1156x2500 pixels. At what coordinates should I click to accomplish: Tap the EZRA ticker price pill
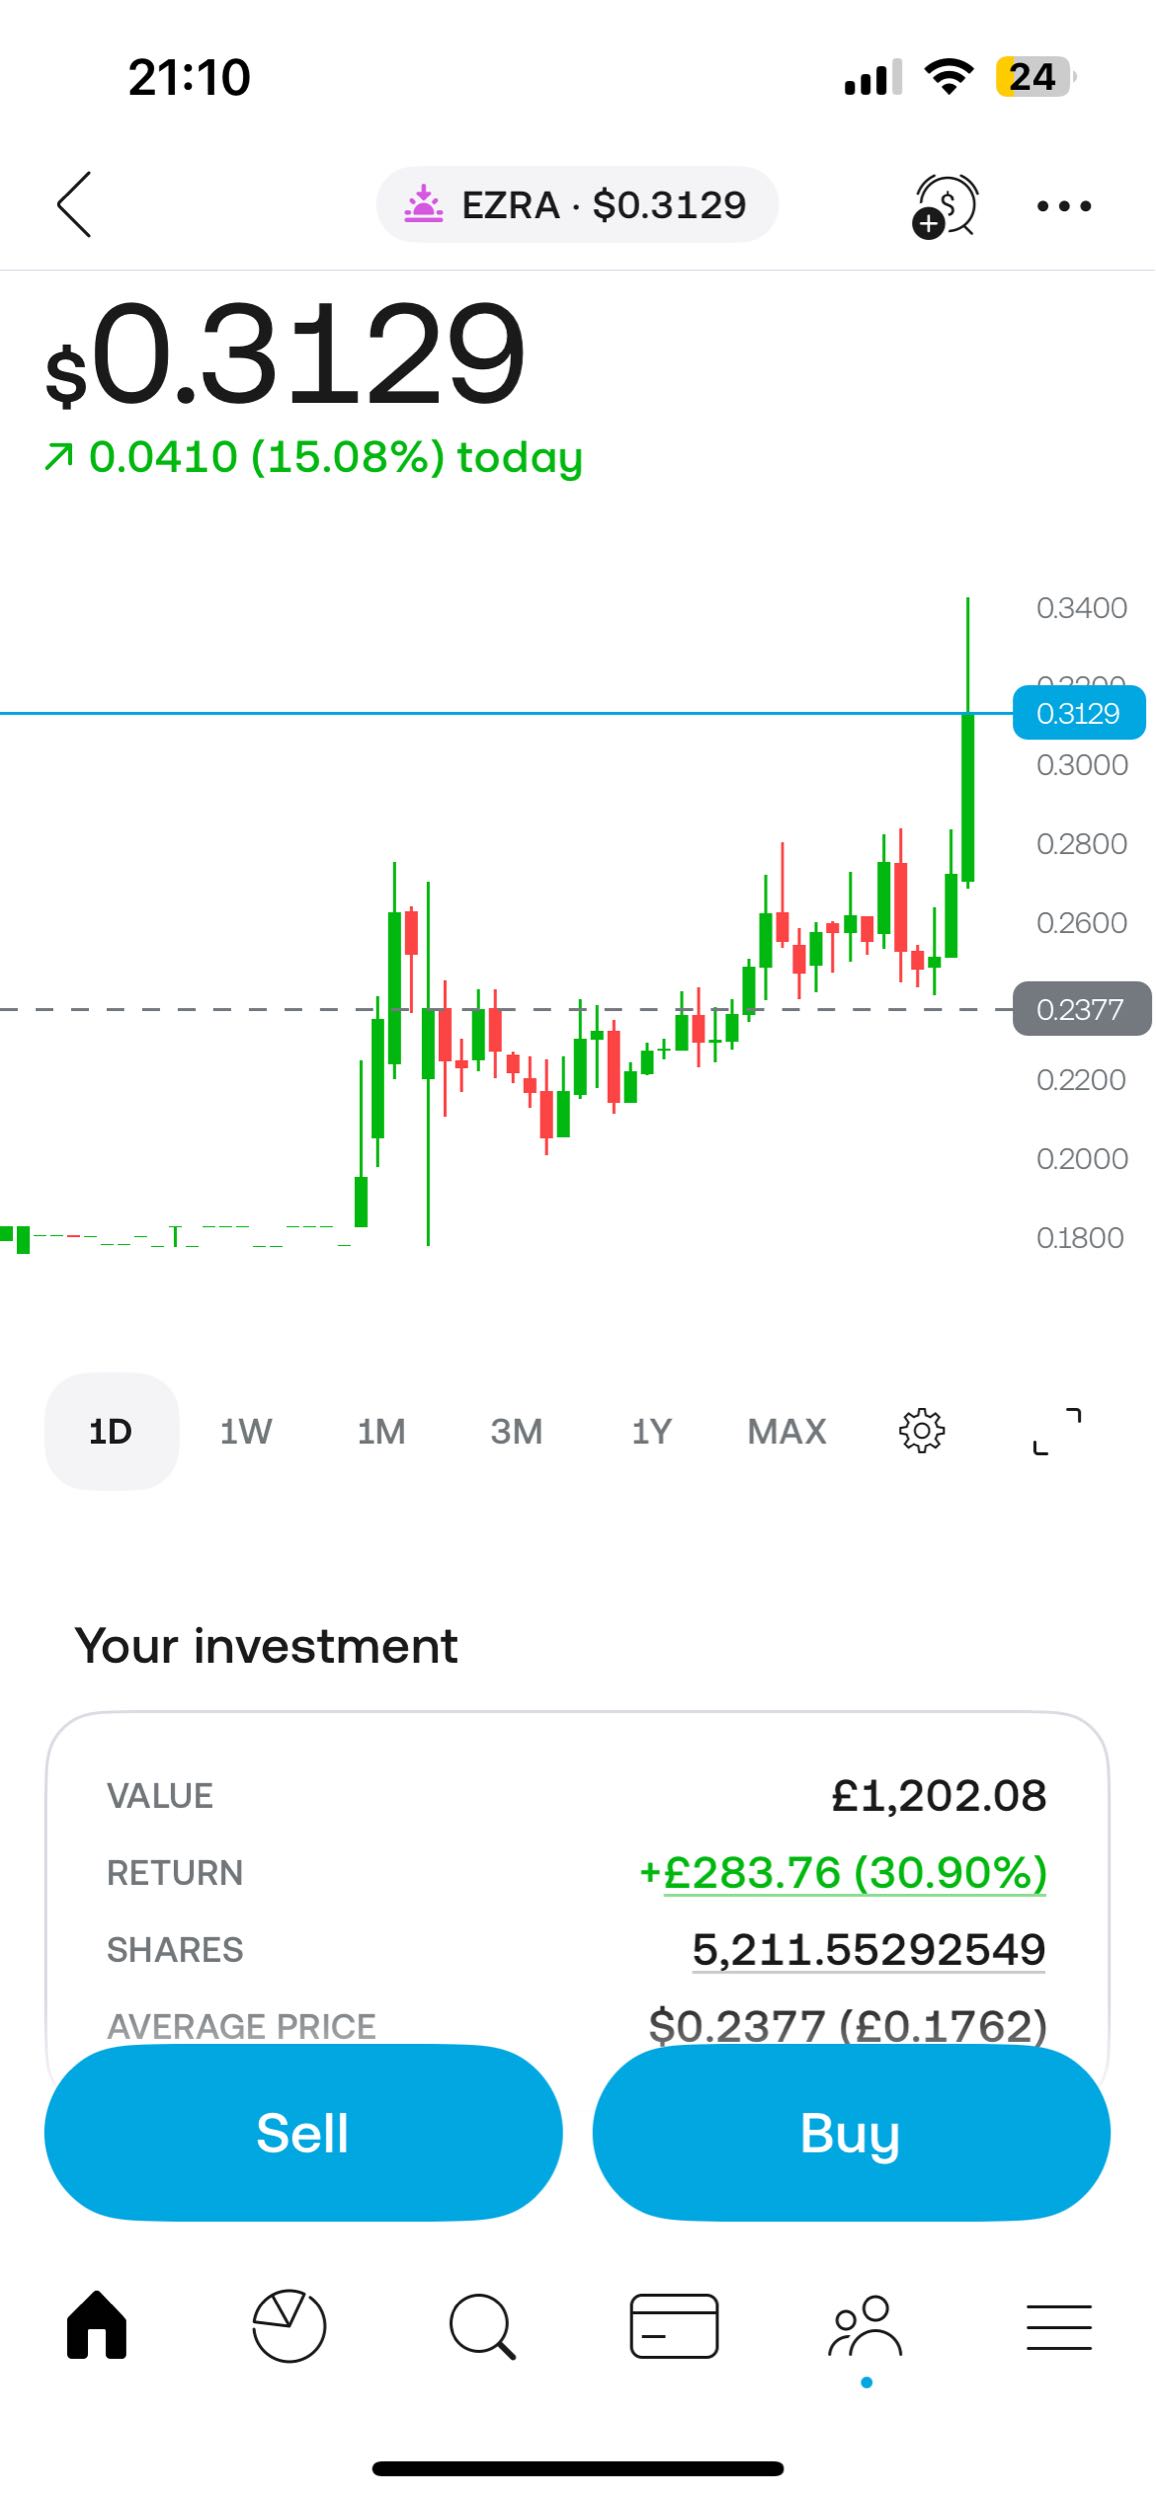tap(577, 205)
